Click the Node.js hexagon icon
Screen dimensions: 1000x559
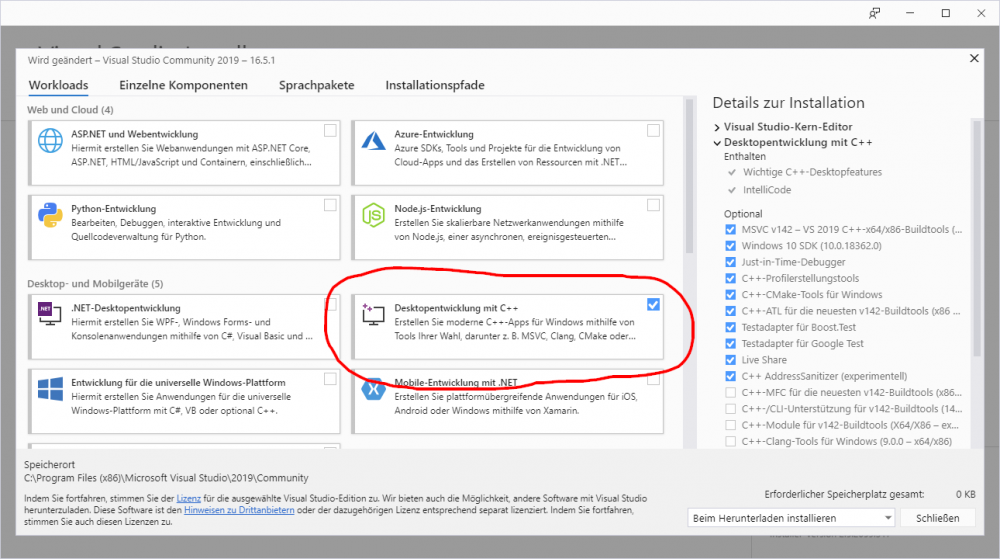[373, 215]
